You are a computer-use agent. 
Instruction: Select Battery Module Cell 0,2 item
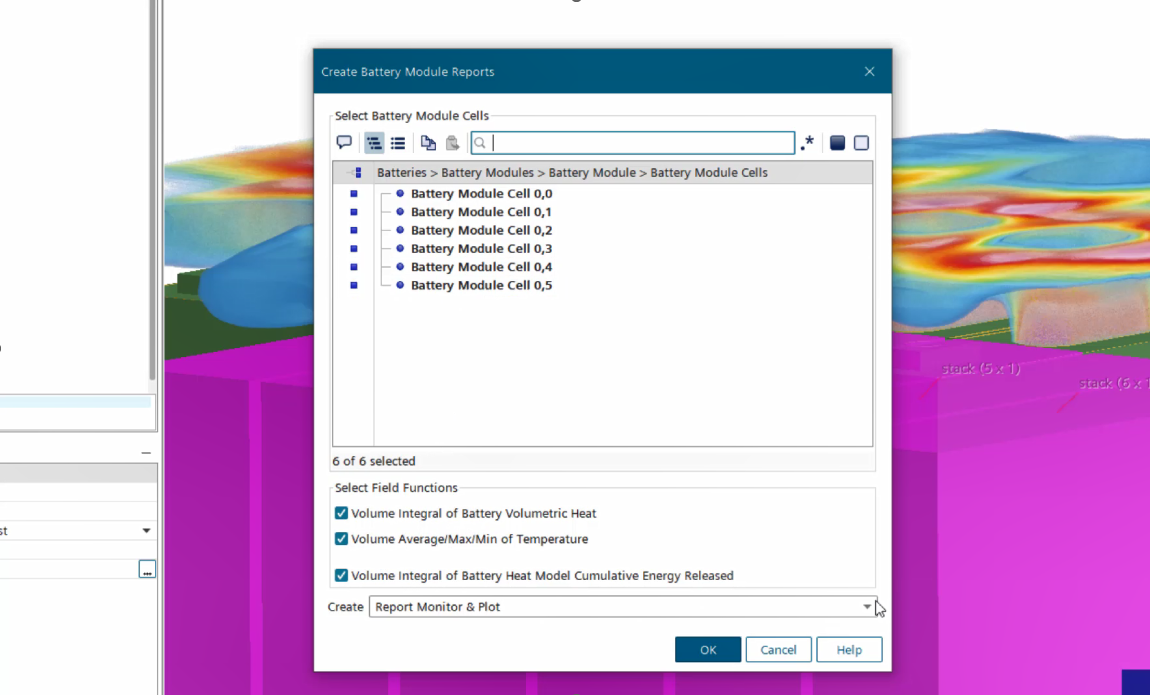tap(481, 230)
